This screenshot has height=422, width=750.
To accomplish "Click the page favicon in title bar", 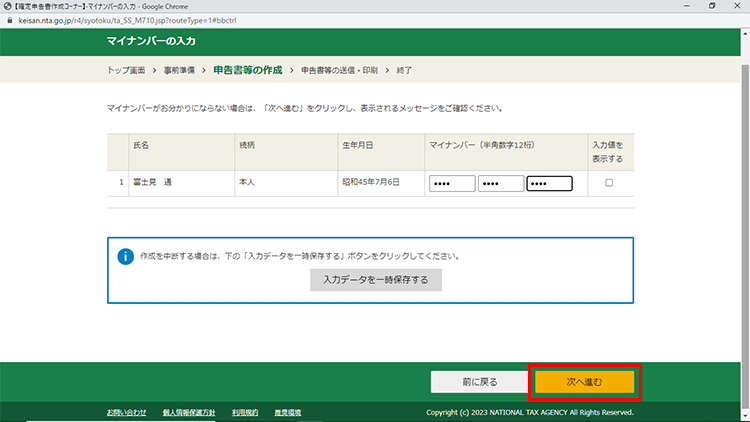I will (x=7, y=6).
